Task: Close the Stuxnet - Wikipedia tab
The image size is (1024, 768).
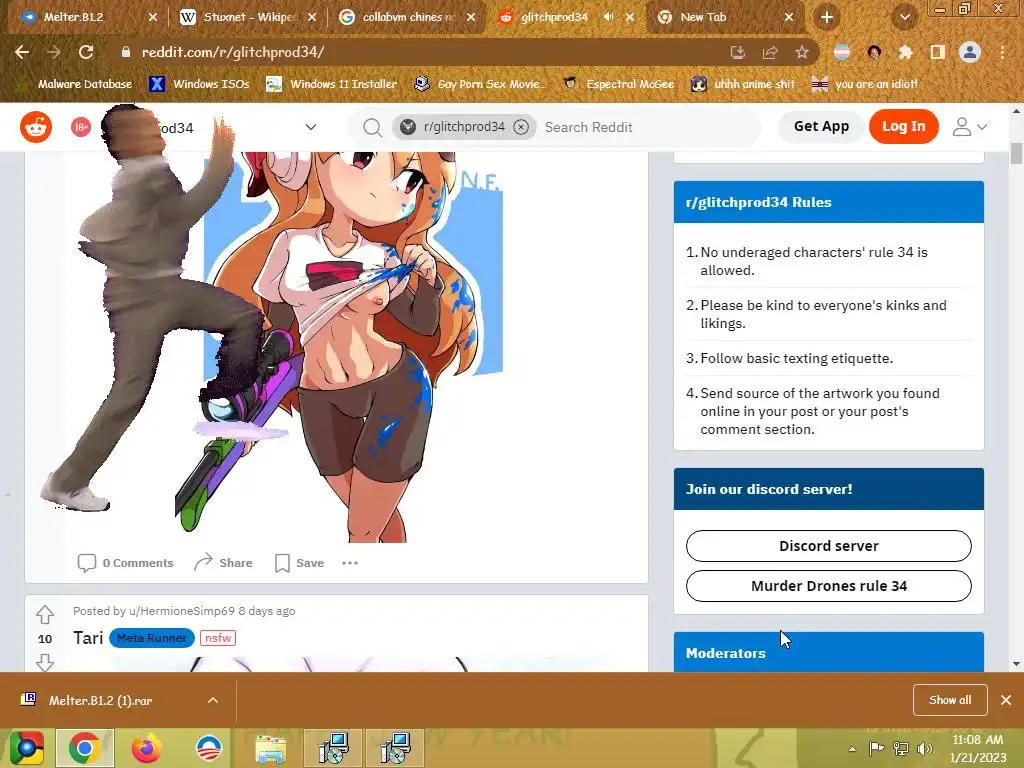Action: click(x=312, y=18)
